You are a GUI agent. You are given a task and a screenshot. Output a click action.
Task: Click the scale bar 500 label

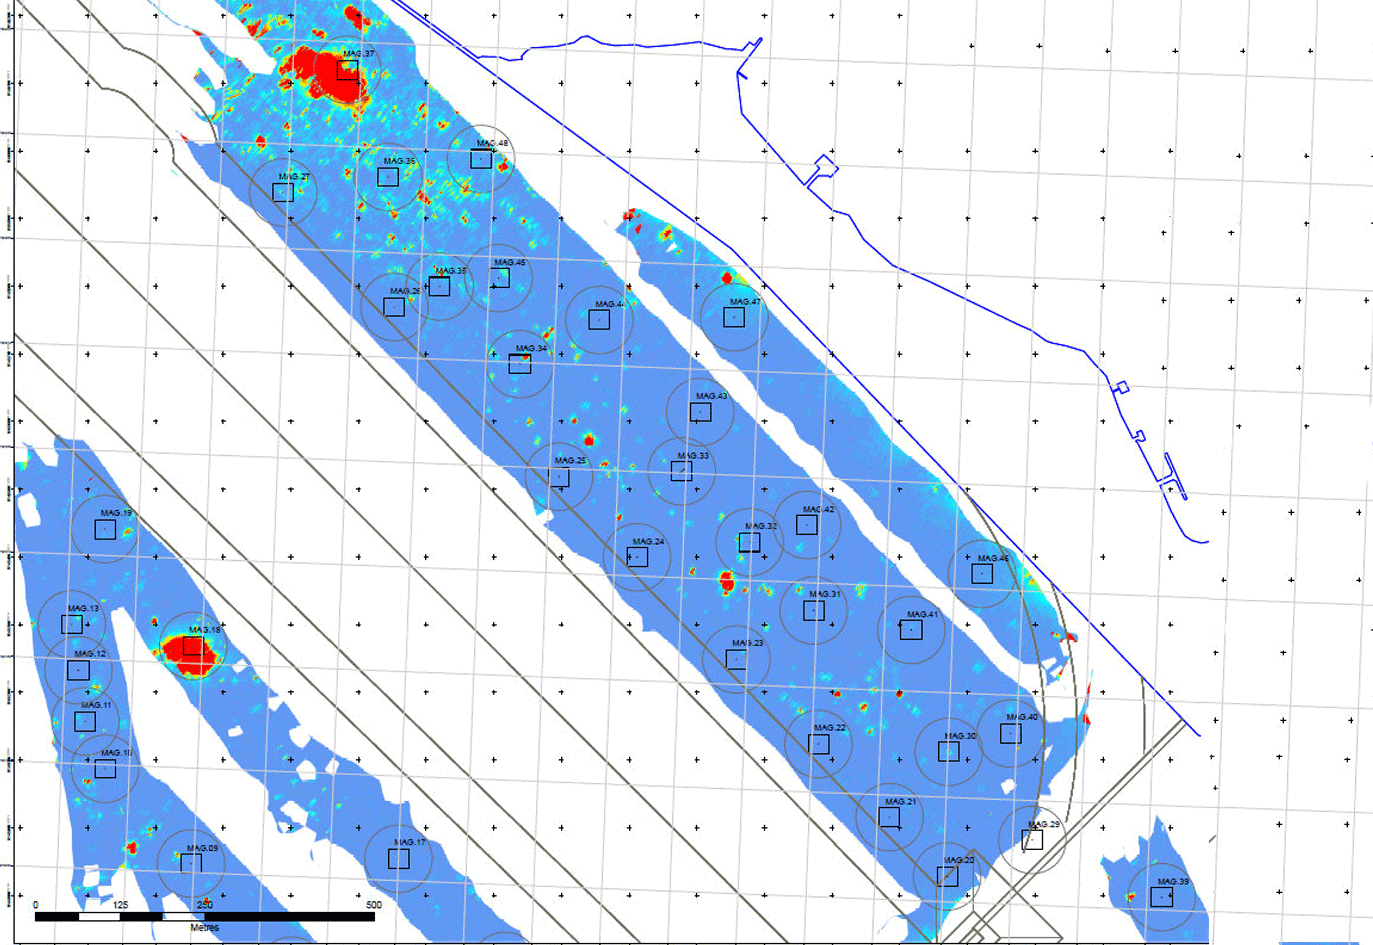point(373,905)
